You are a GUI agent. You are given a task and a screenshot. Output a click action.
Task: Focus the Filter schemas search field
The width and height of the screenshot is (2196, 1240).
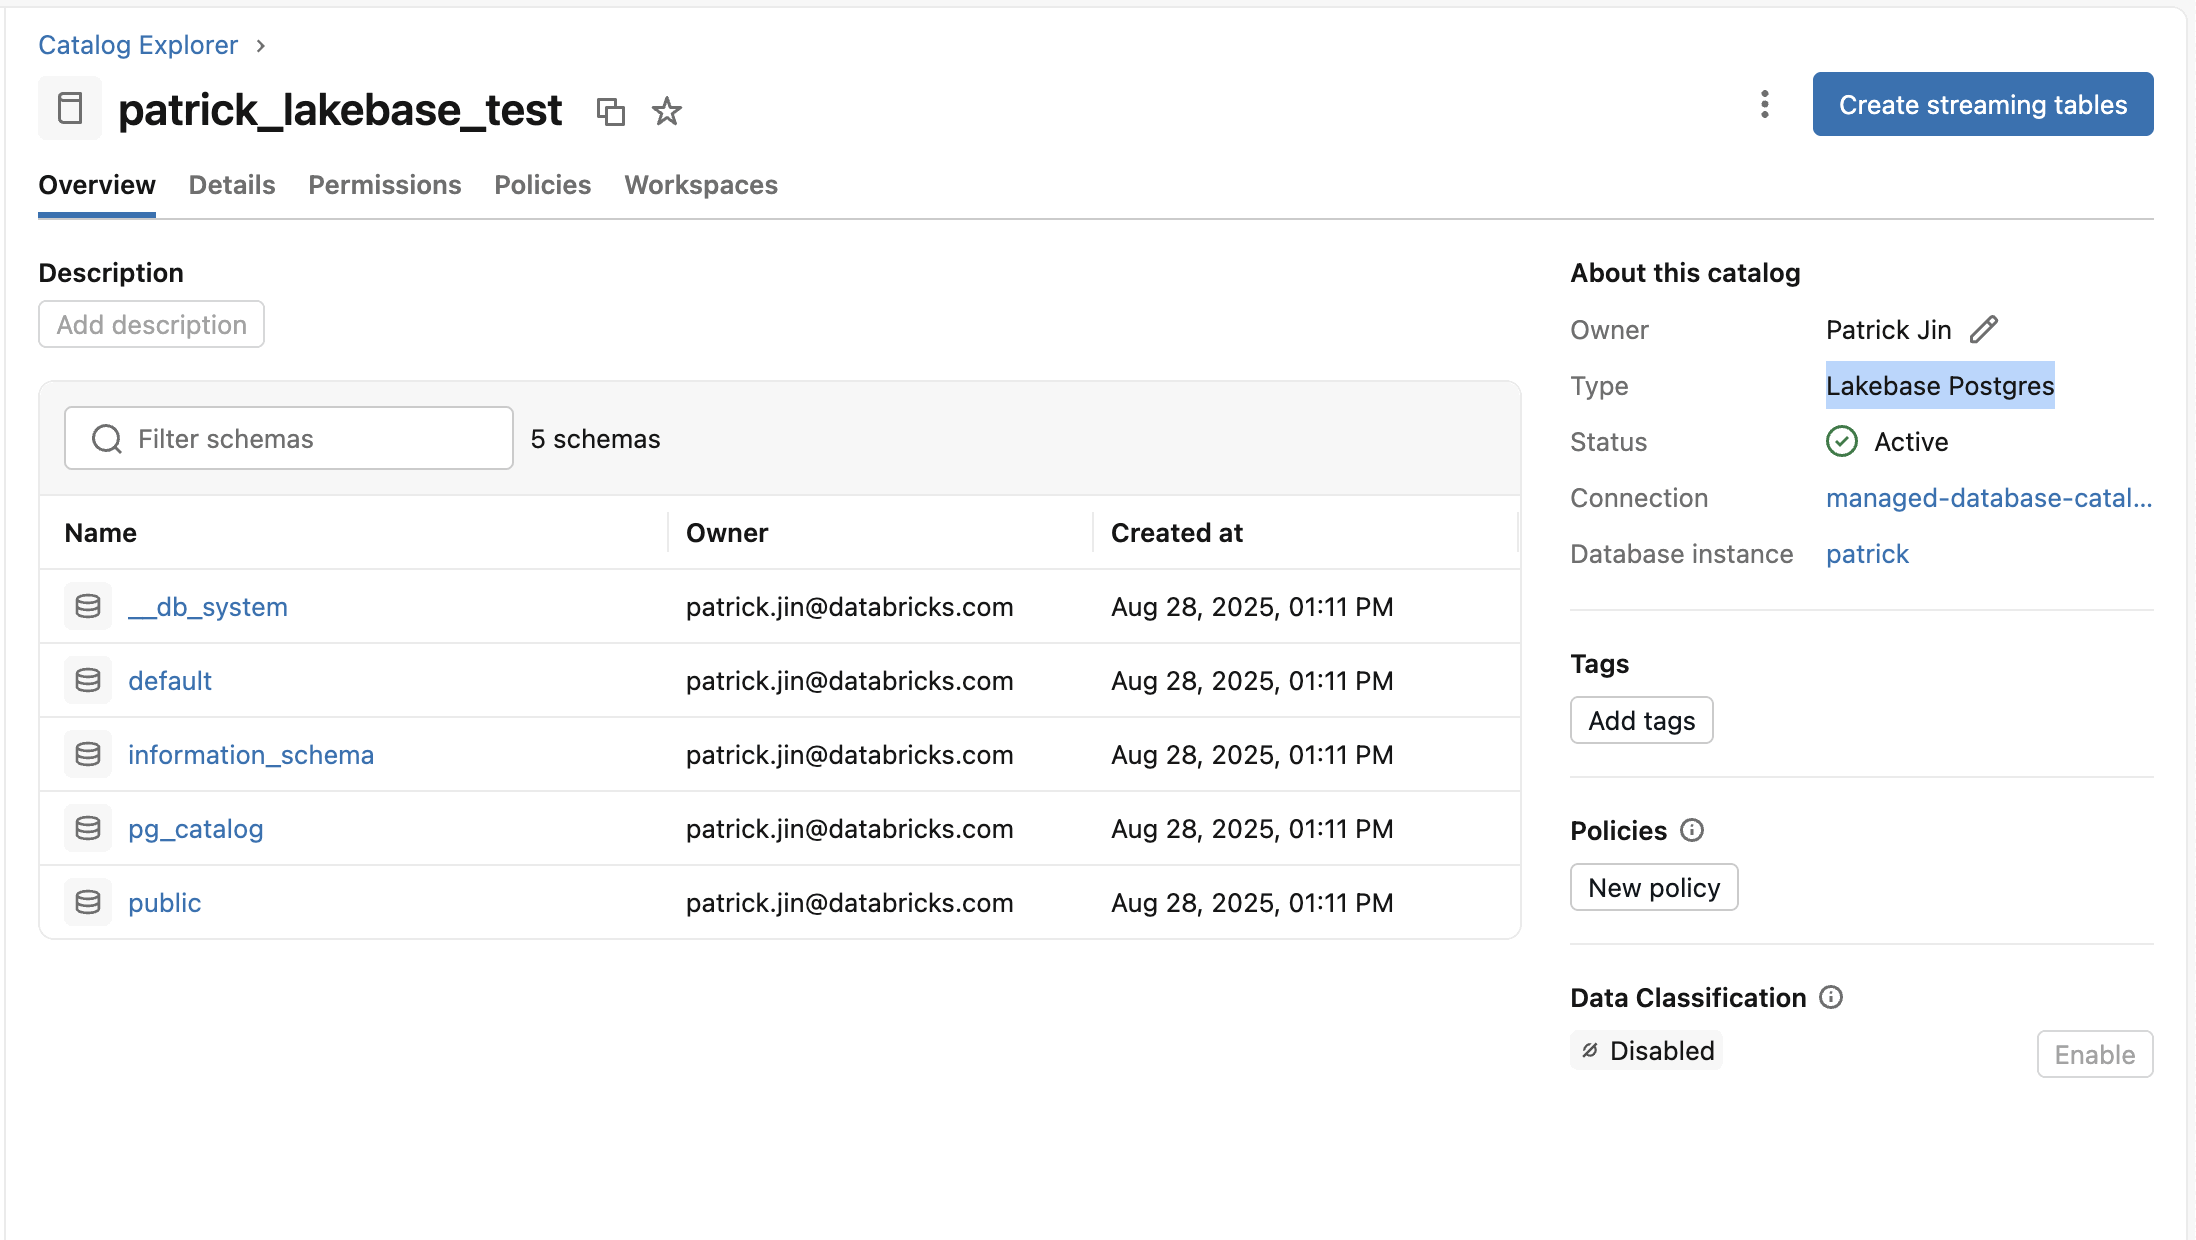click(x=289, y=438)
